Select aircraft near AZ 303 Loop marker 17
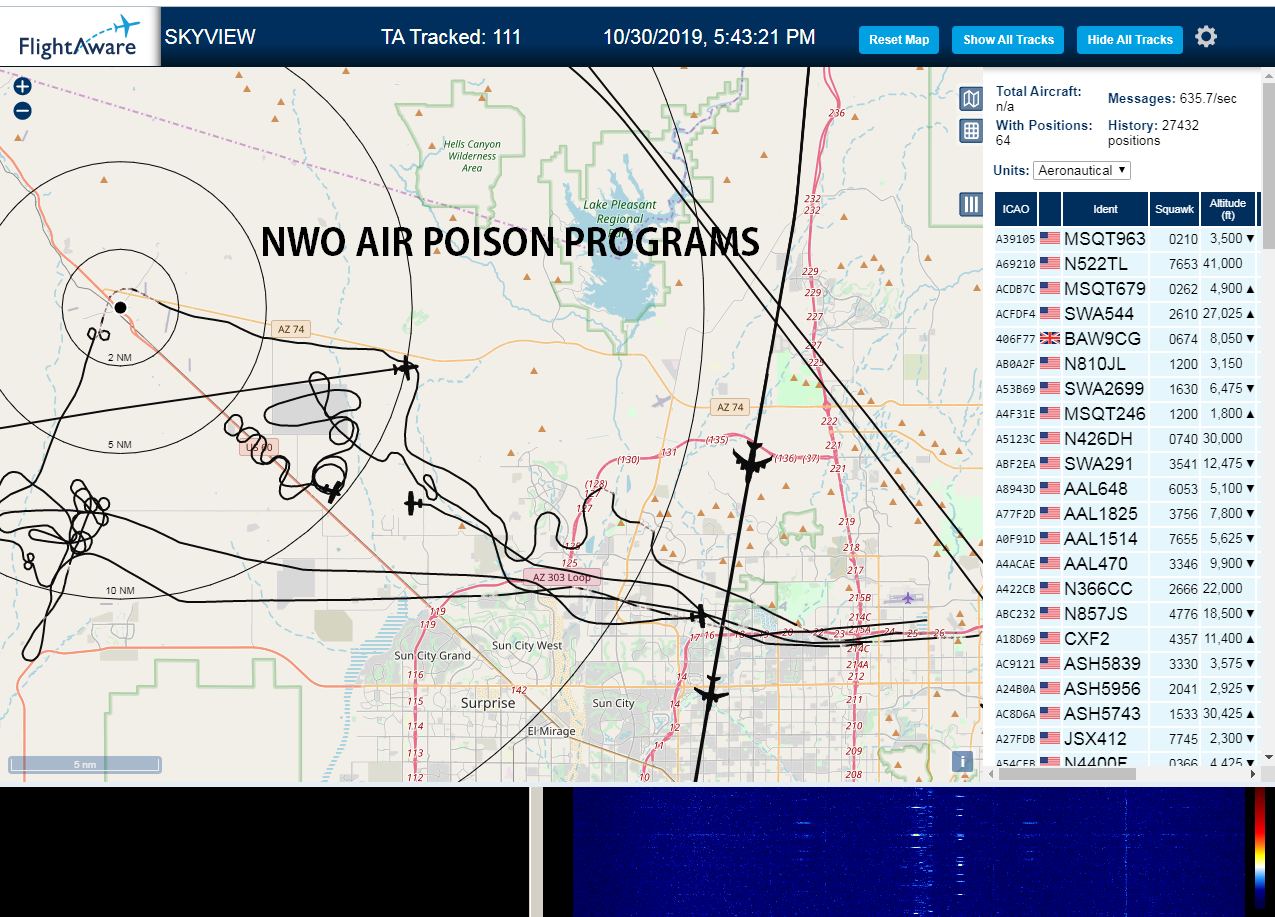This screenshot has height=917, width=1275. [x=700, y=615]
